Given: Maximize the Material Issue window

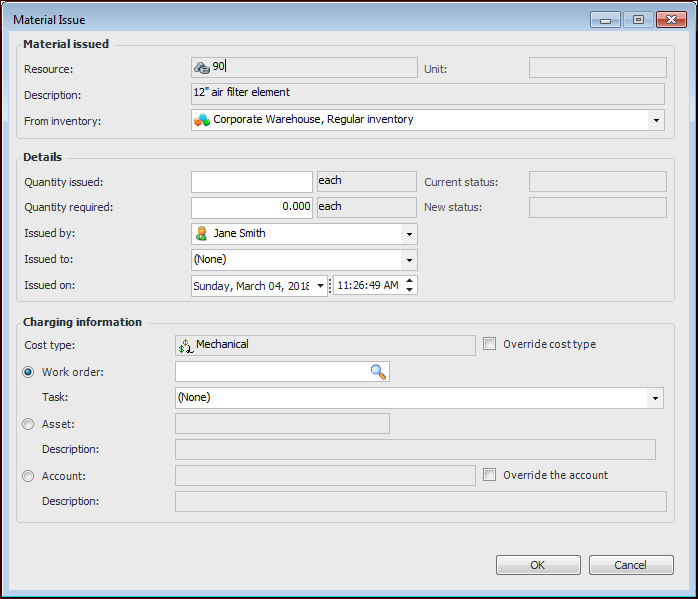Looking at the screenshot, I should (x=638, y=20).
